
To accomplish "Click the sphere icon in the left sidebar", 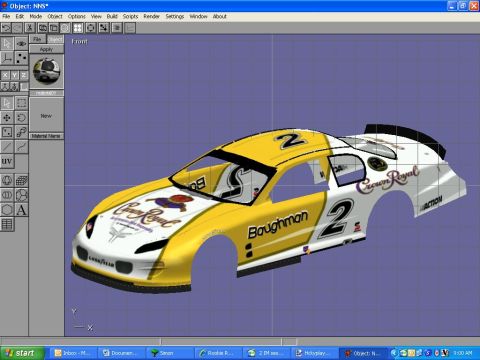I will 7,181.
